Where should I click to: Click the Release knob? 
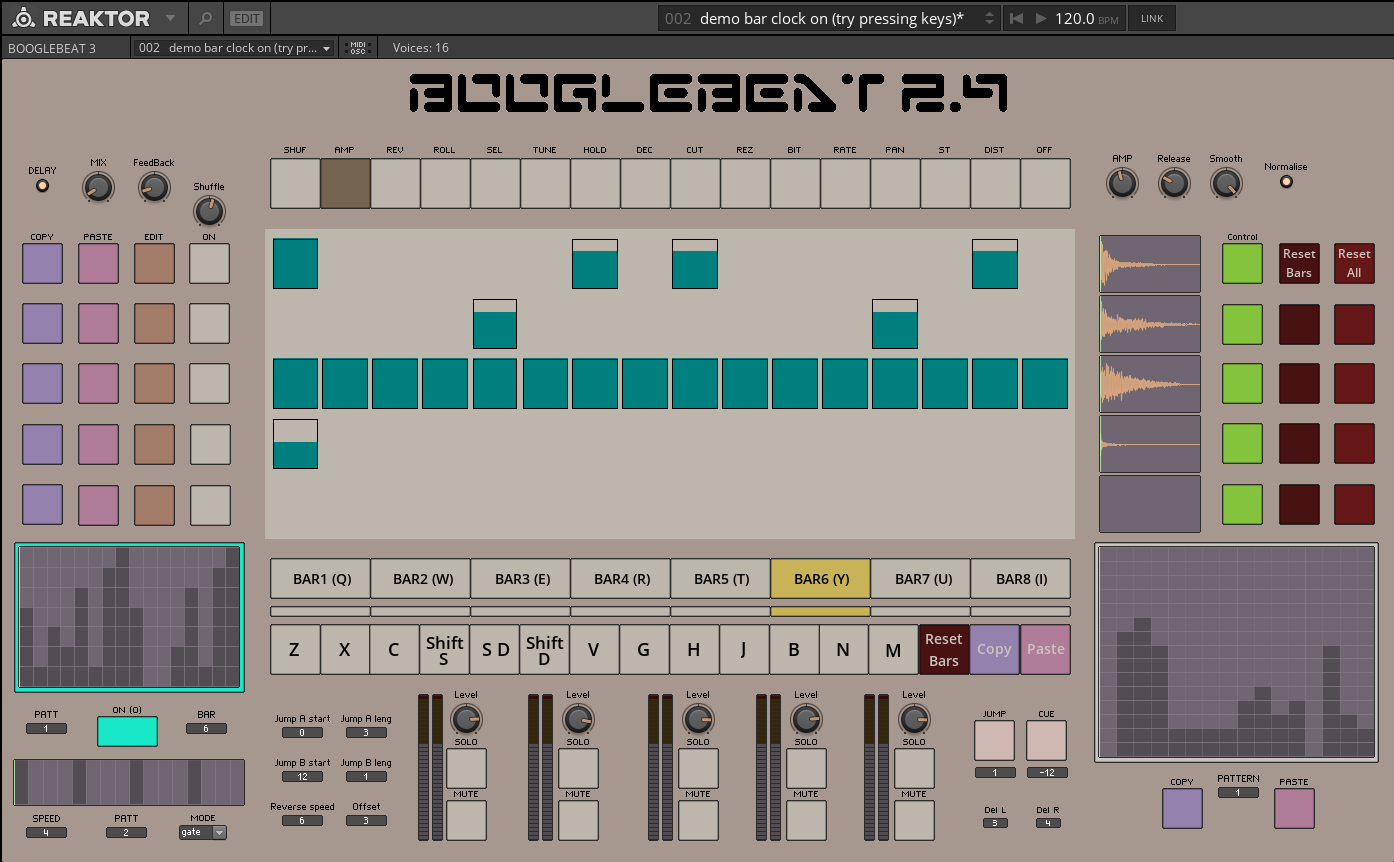[1174, 183]
